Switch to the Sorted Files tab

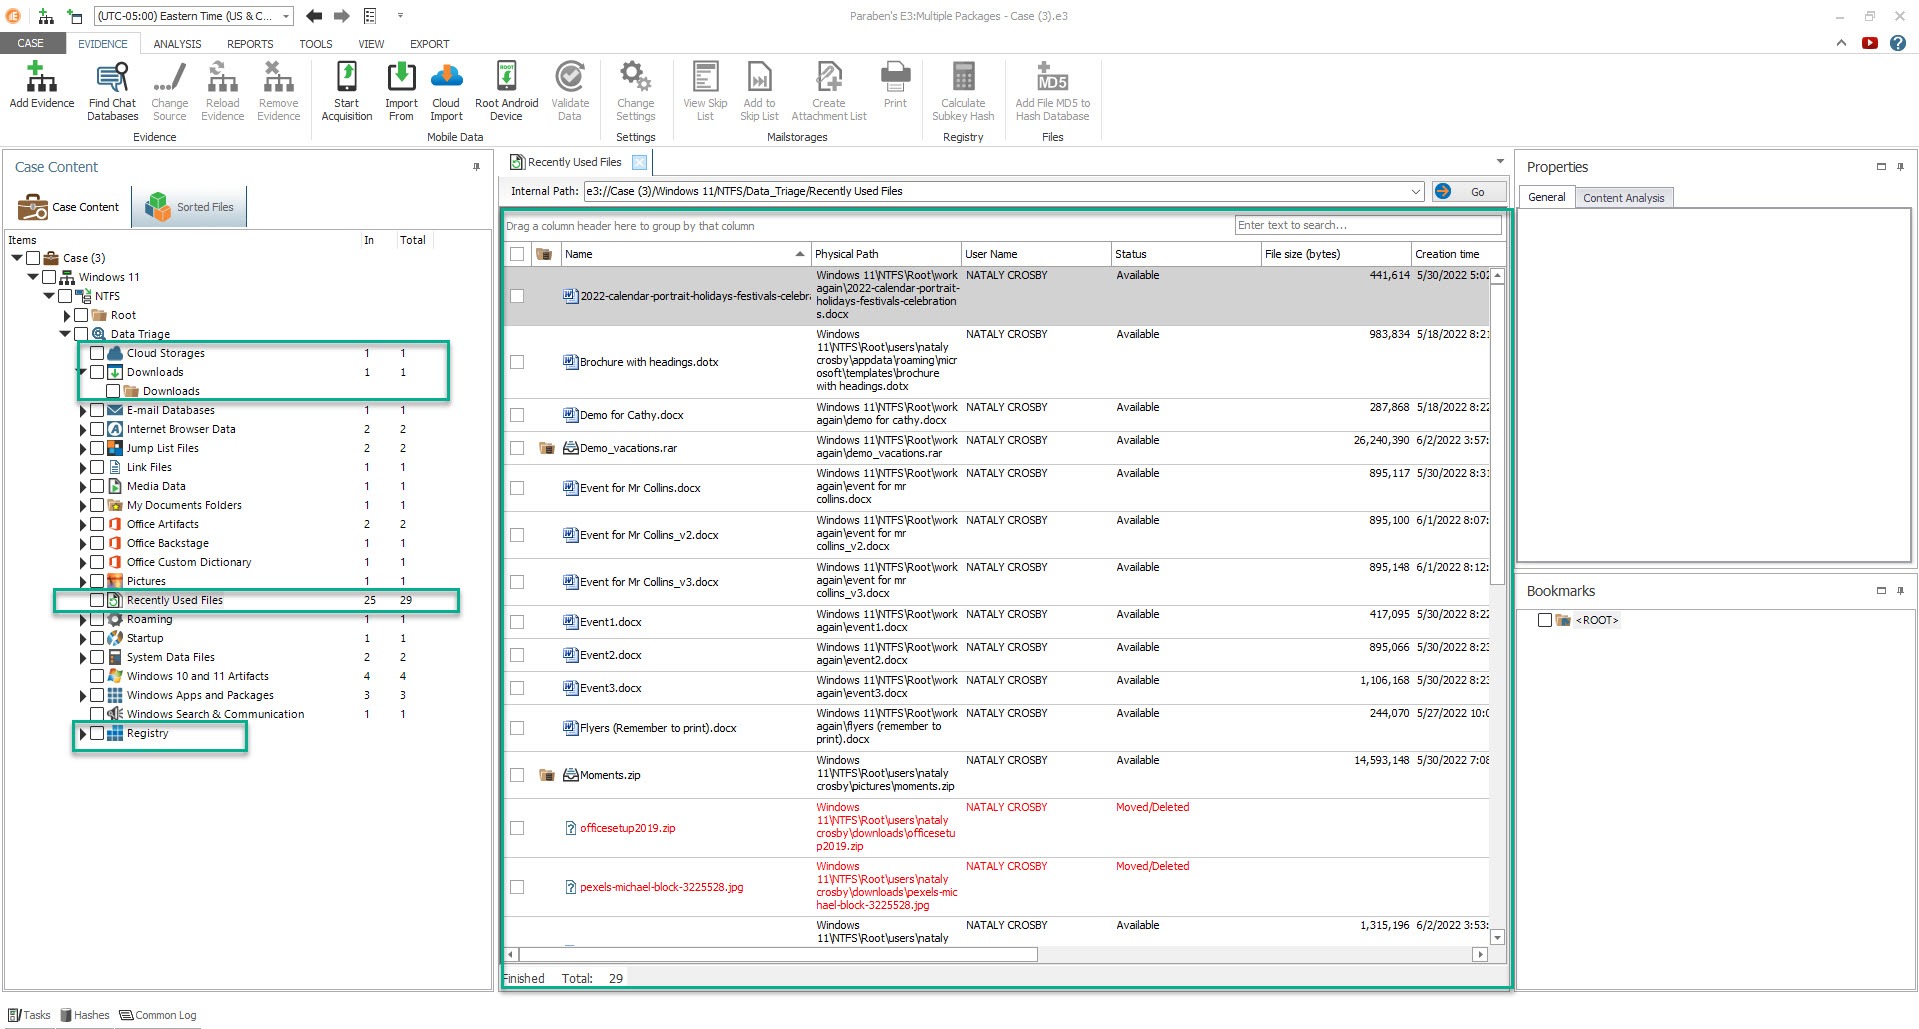[x=190, y=207]
